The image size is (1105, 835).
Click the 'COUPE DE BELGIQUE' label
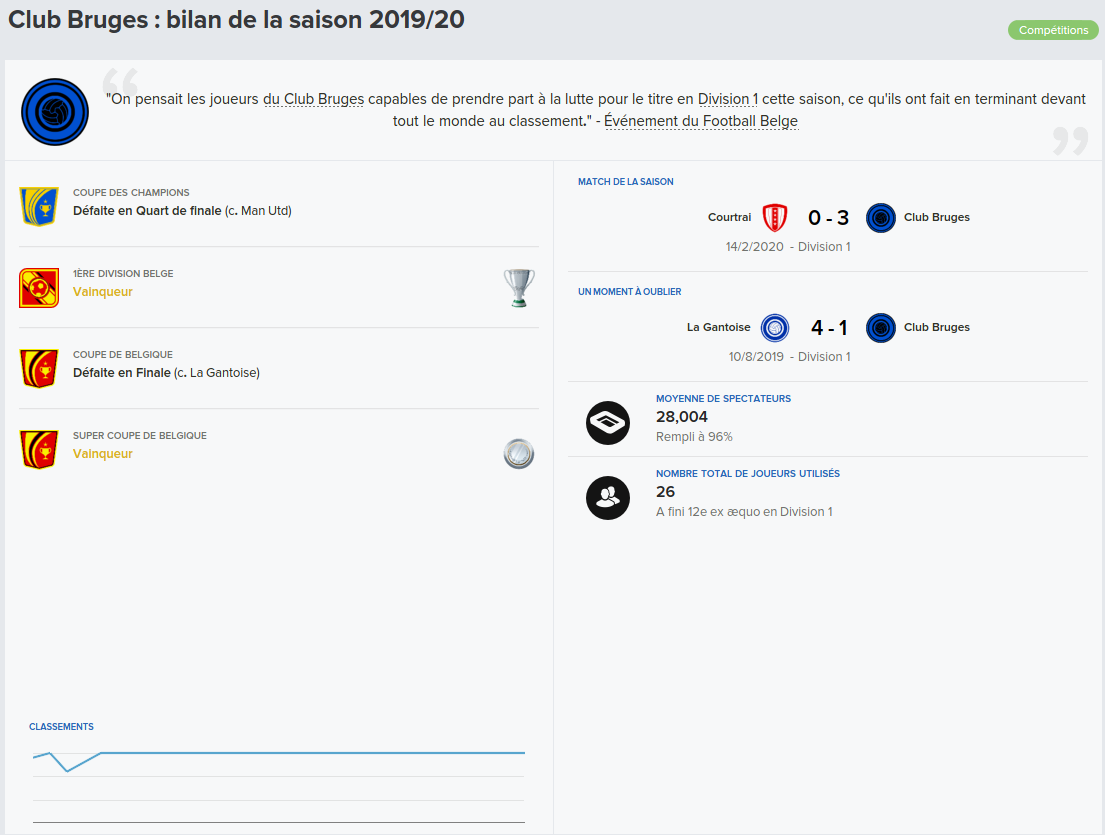click(x=123, y=354)
